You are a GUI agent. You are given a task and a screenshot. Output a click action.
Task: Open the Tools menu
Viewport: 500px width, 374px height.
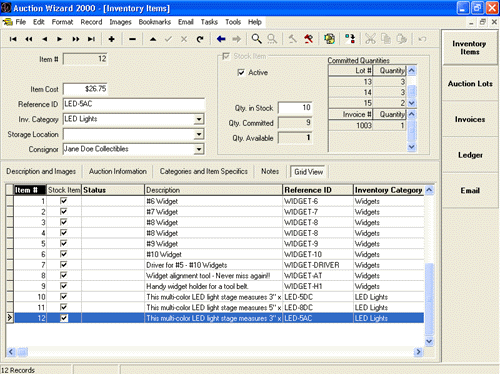233,22
